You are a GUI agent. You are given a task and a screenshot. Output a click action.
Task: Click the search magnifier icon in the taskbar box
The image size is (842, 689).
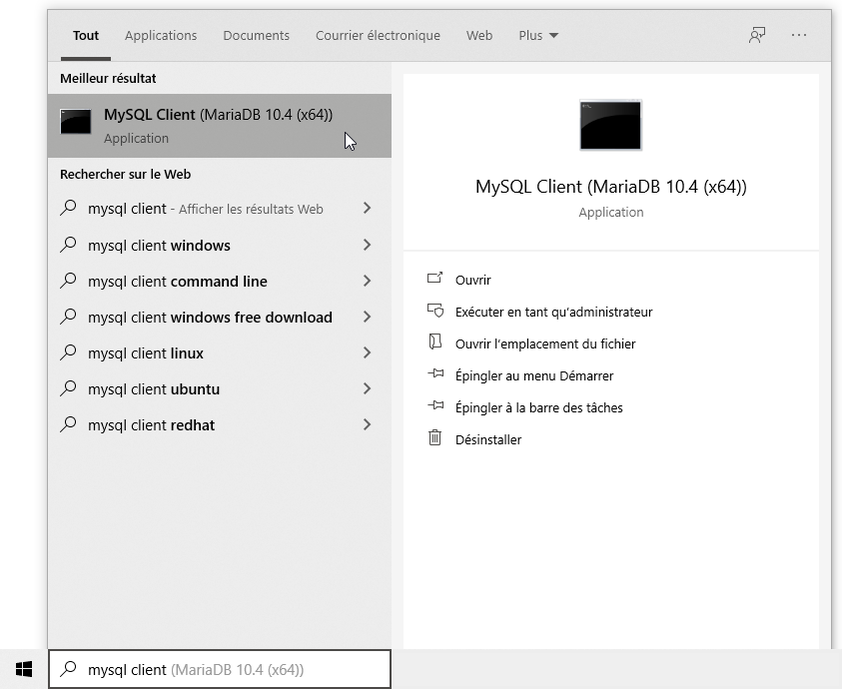pos(68,669)
